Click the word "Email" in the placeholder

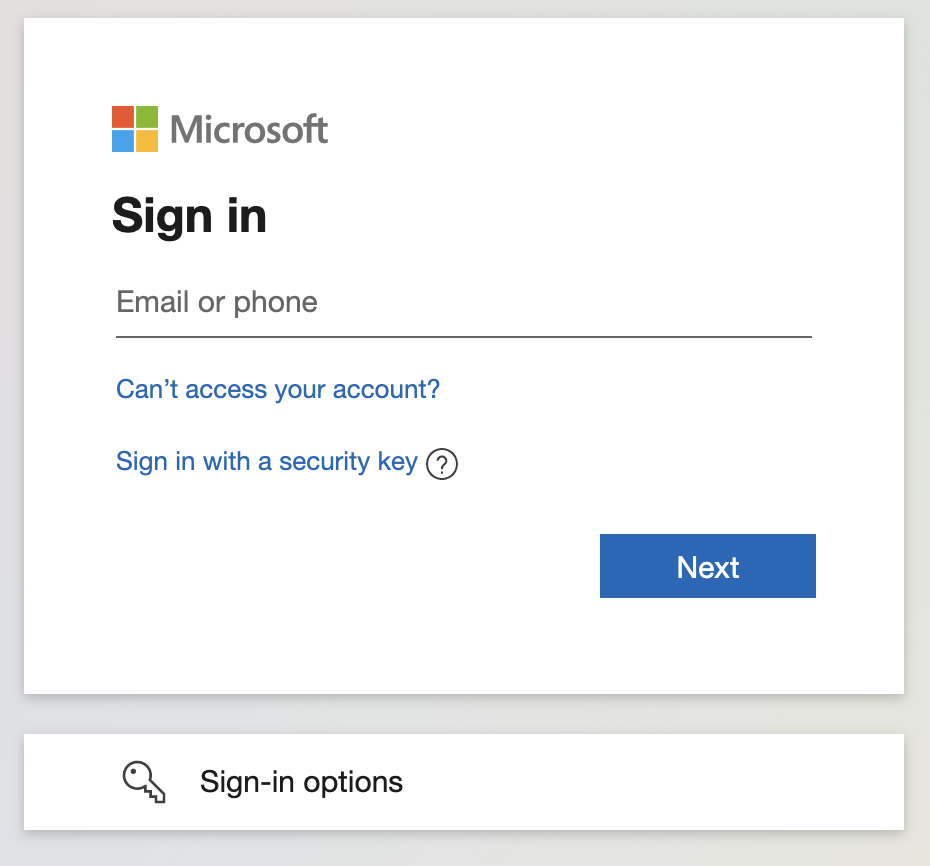tap(153, 302)
